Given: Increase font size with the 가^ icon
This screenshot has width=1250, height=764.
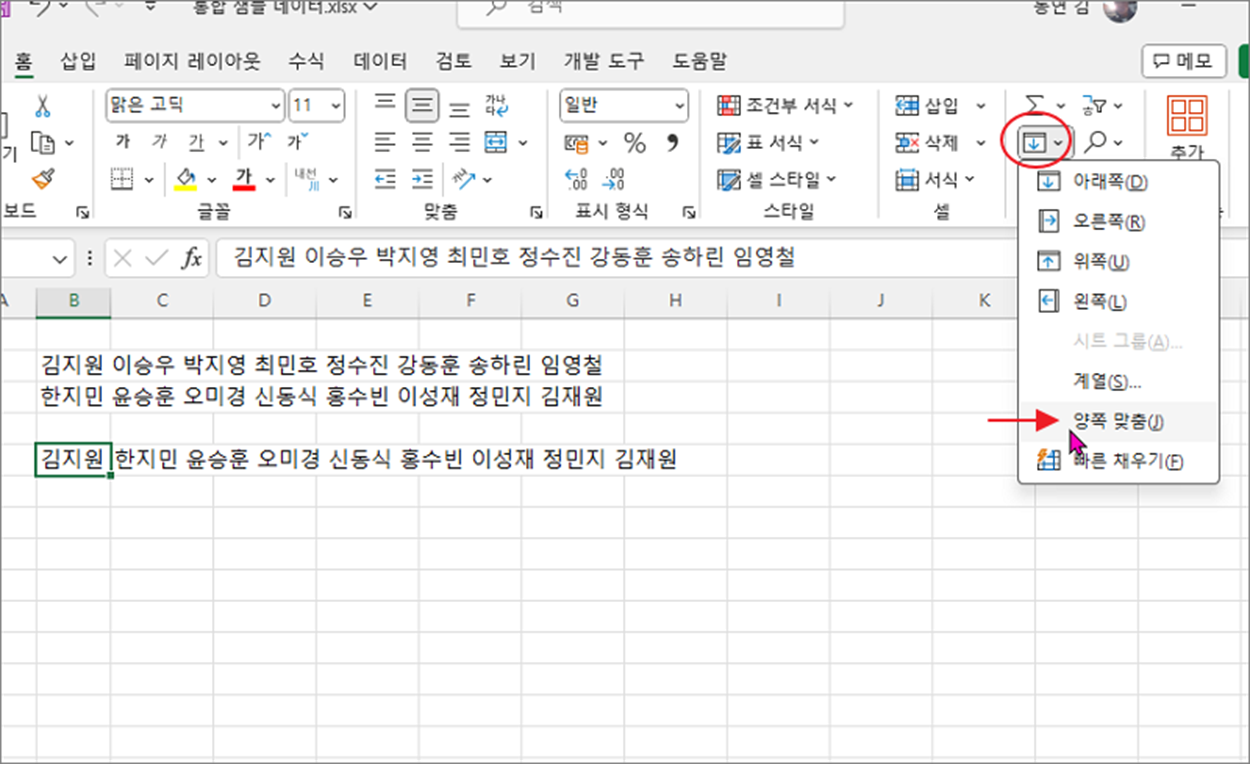Looking at the screenshot, I should coord(260,142).
